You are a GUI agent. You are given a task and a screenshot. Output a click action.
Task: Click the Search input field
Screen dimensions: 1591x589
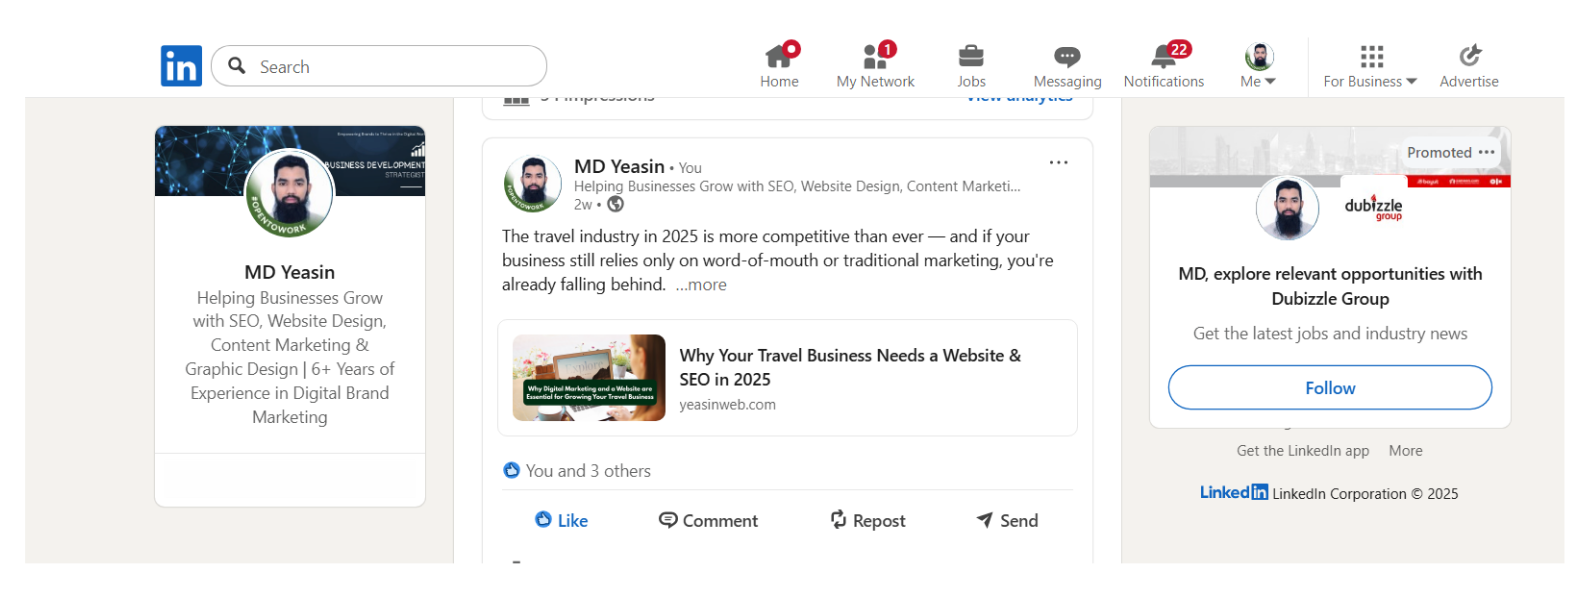coord(379,66)
